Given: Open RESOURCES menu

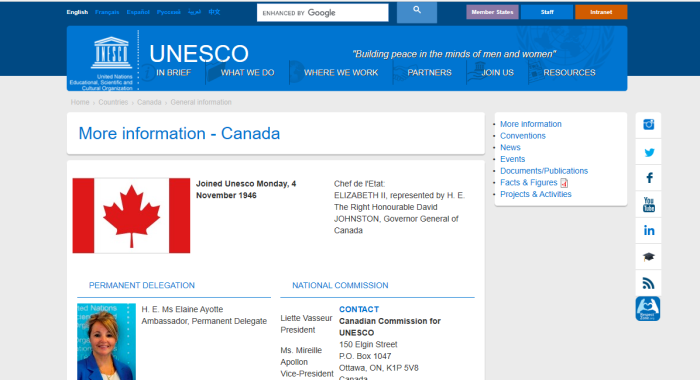Looking at the screenshot, I should click(x=569, y=72).
